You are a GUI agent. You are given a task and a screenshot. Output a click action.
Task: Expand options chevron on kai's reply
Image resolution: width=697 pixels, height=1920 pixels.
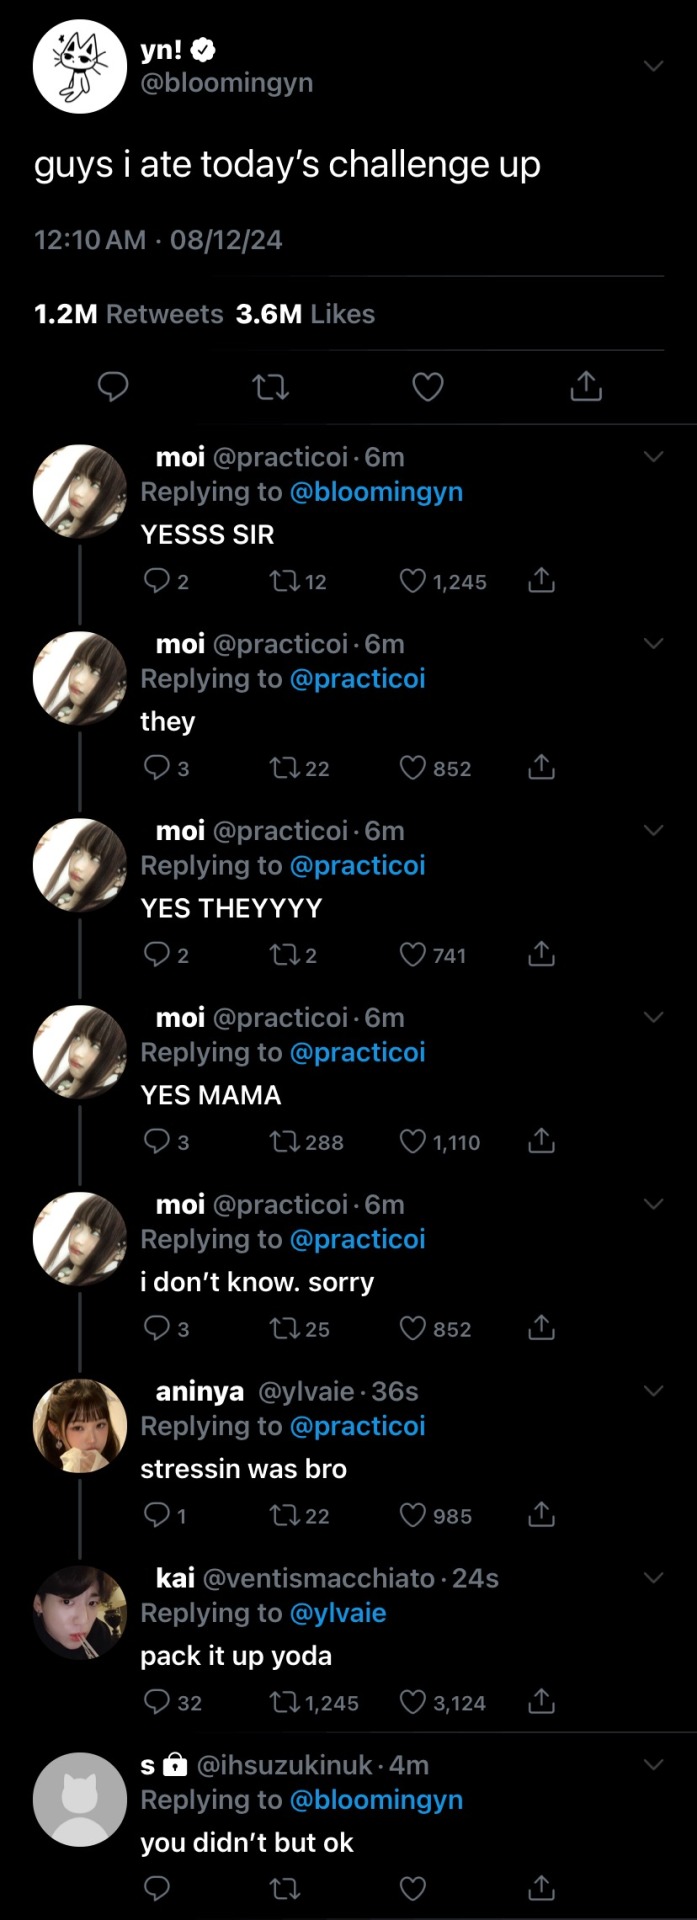(654, 1578)
